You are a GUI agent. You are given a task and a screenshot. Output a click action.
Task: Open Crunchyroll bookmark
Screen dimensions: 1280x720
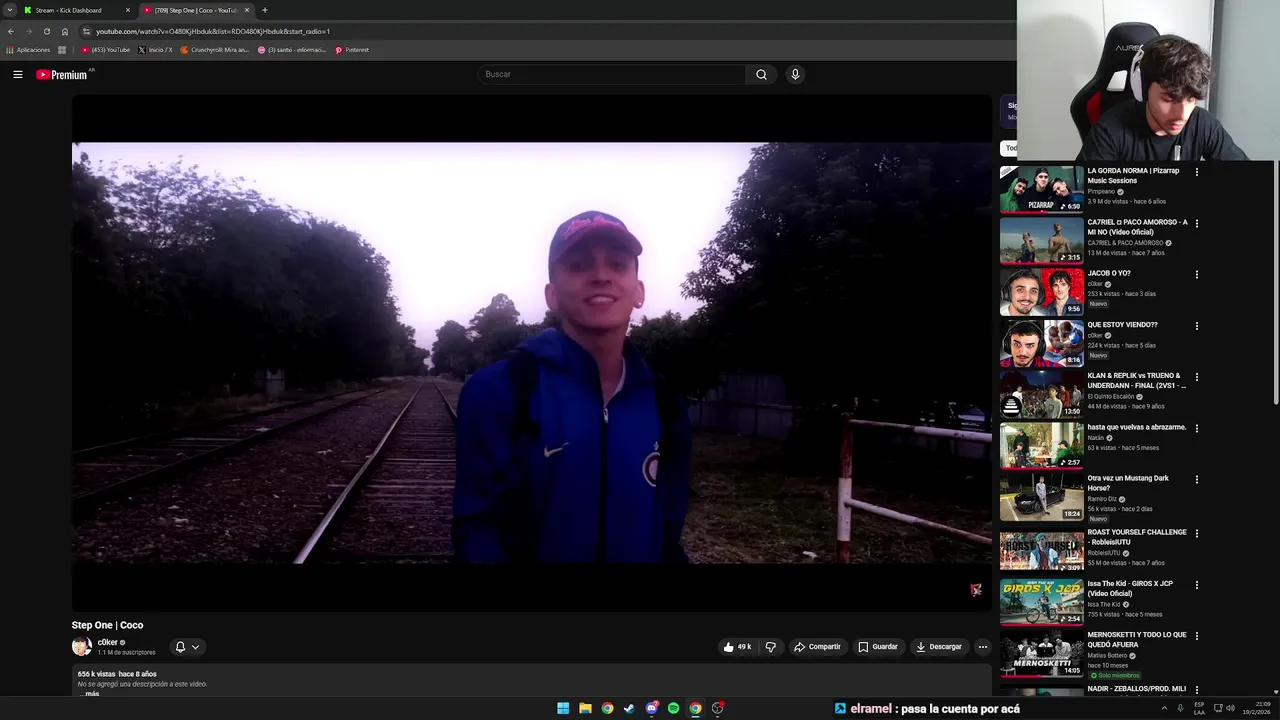(x=214, y=50)
